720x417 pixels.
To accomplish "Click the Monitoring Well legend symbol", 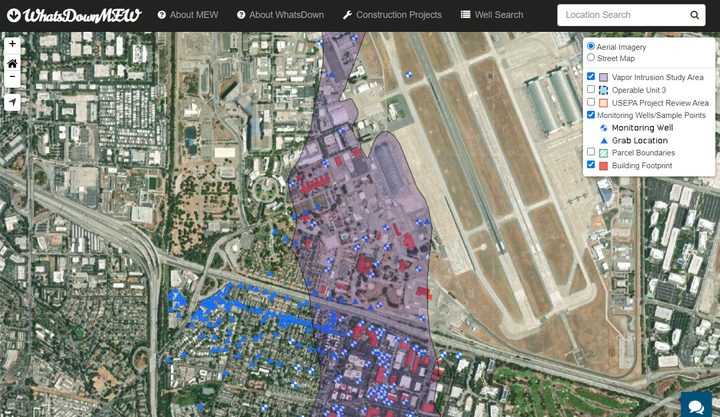I will click(x=604, y=128).
